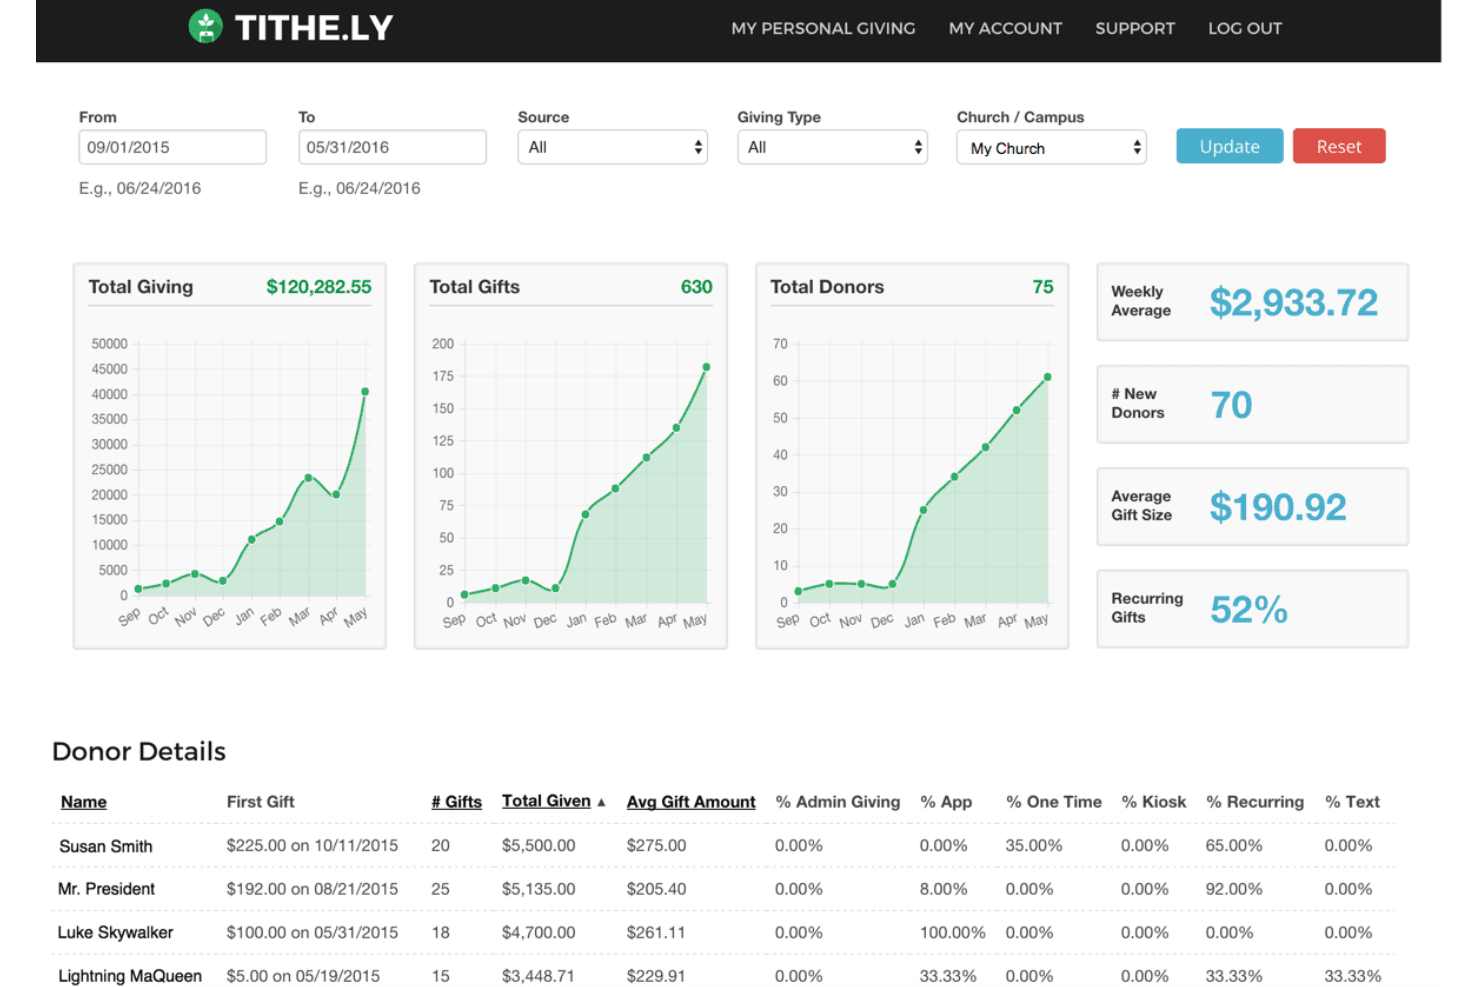1480x987 pixels.
Task: Click the Tithe.ly green logo icon
Action: point(206,27)
